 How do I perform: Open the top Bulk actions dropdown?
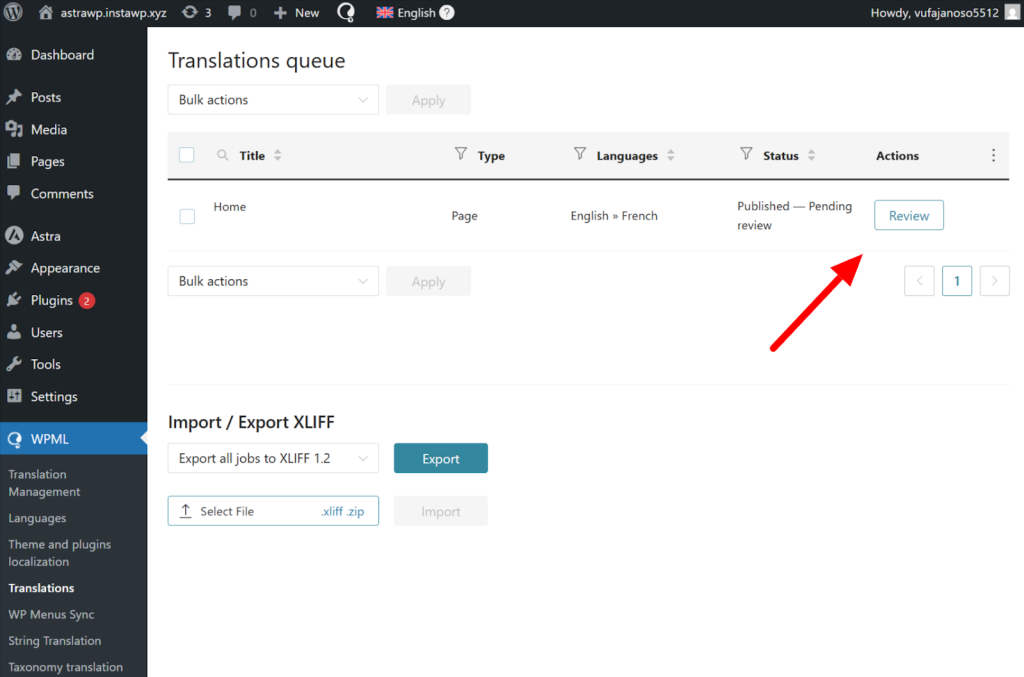click(x=273, y=100)
